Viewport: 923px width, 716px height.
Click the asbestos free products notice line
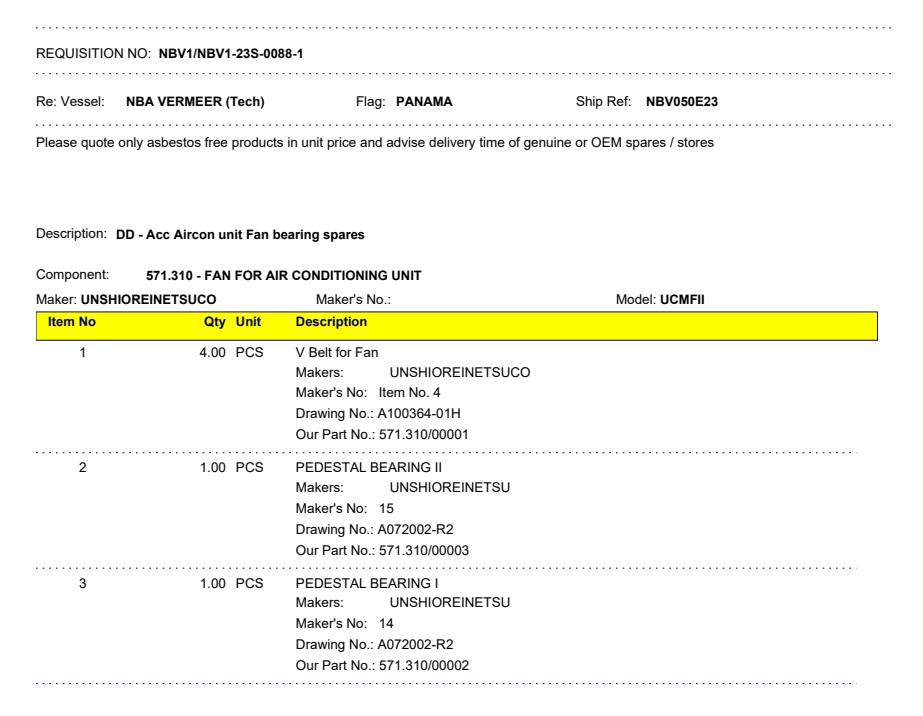click(374, 143)
